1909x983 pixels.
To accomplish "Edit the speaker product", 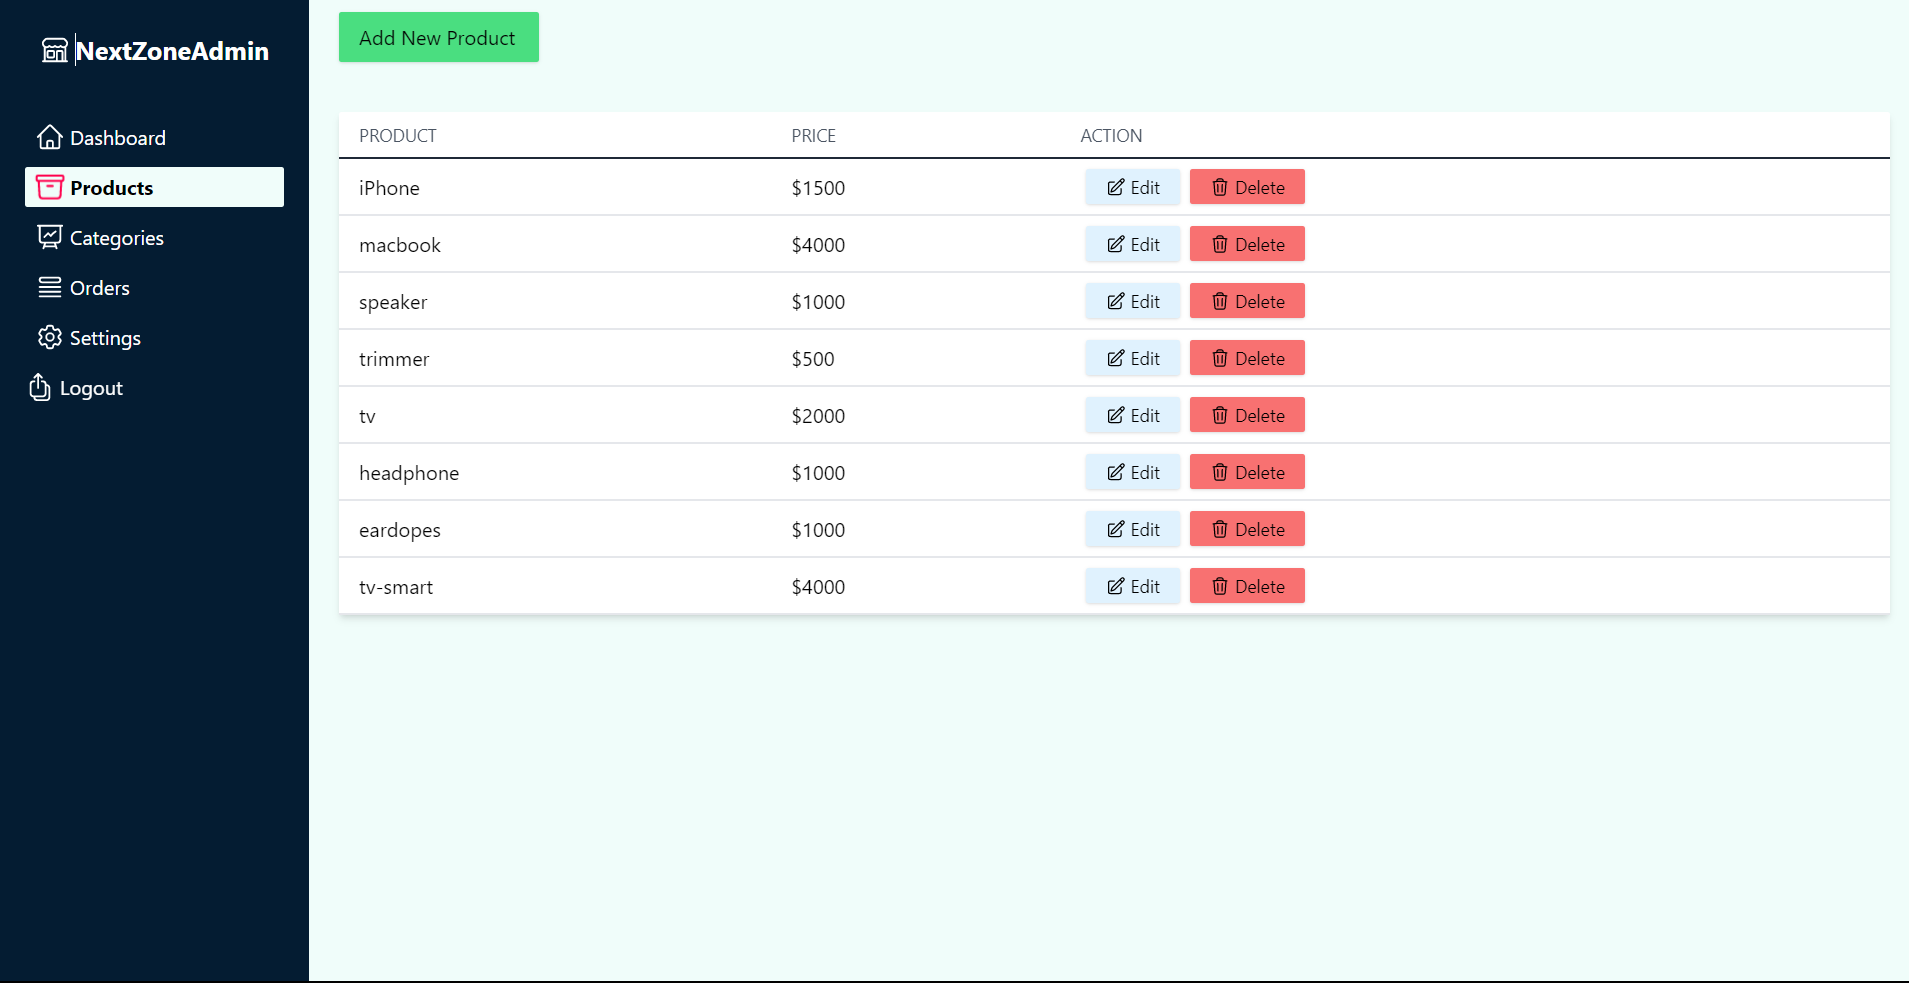I will click(x=1131, y=300).
